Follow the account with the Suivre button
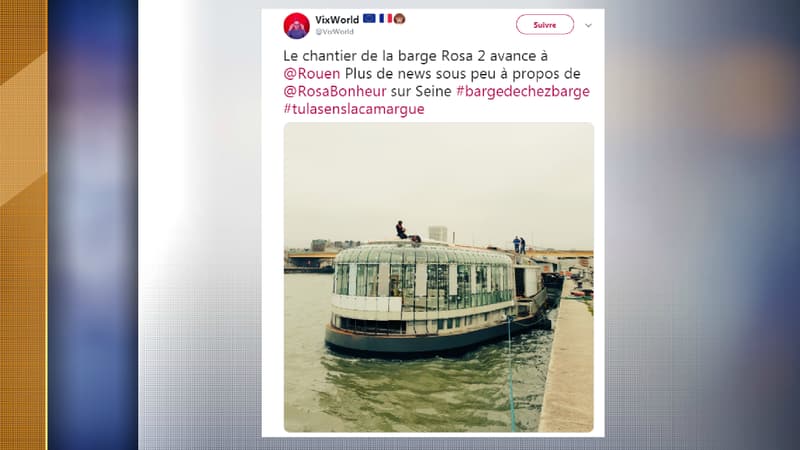 coord(544,24)
